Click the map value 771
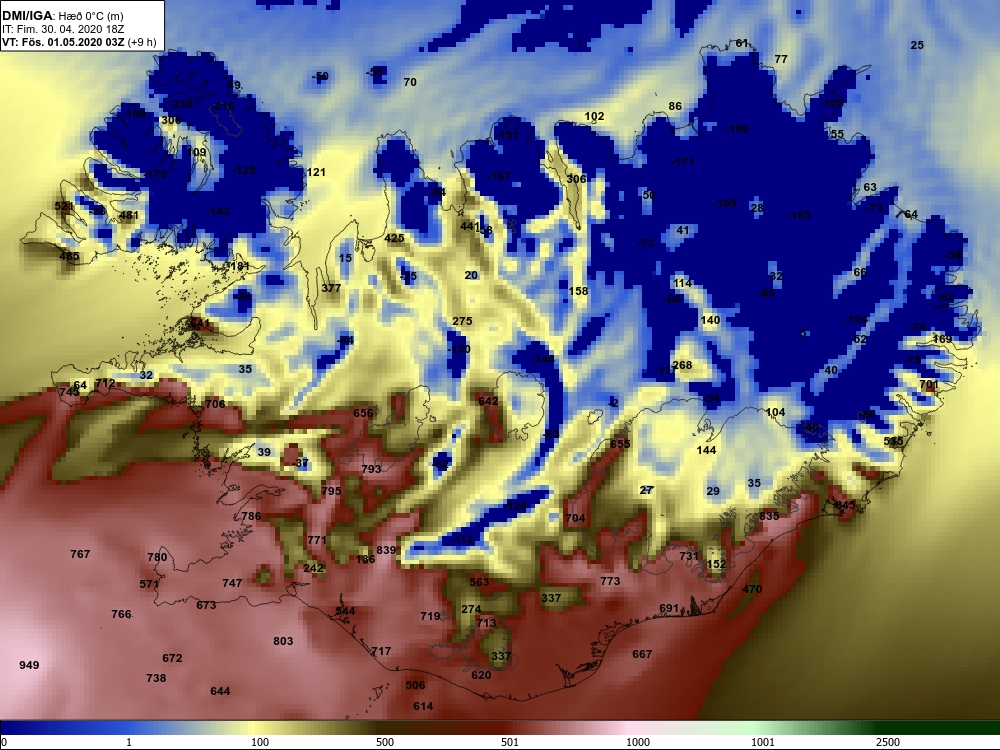1000x750 pixels. pos(317,540)
